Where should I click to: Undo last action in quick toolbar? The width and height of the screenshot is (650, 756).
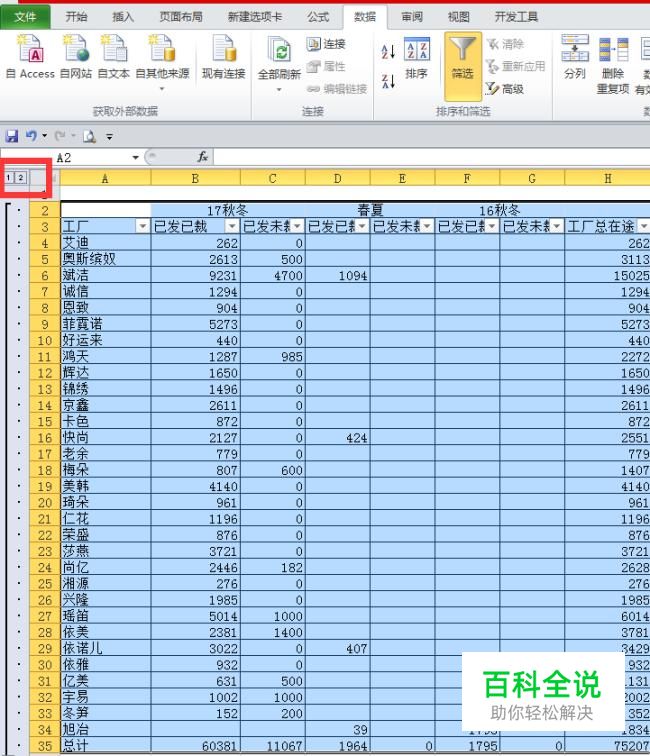31,136
